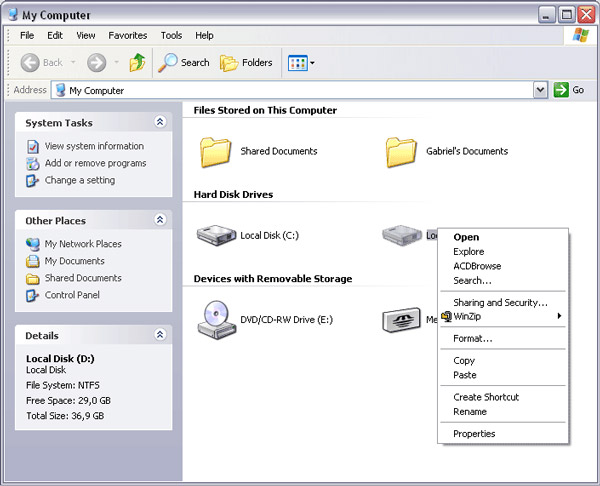Viewport: 600px width, 486px height.
Task: Click the Back navigation arrow icon
Action: coord(31,63)
